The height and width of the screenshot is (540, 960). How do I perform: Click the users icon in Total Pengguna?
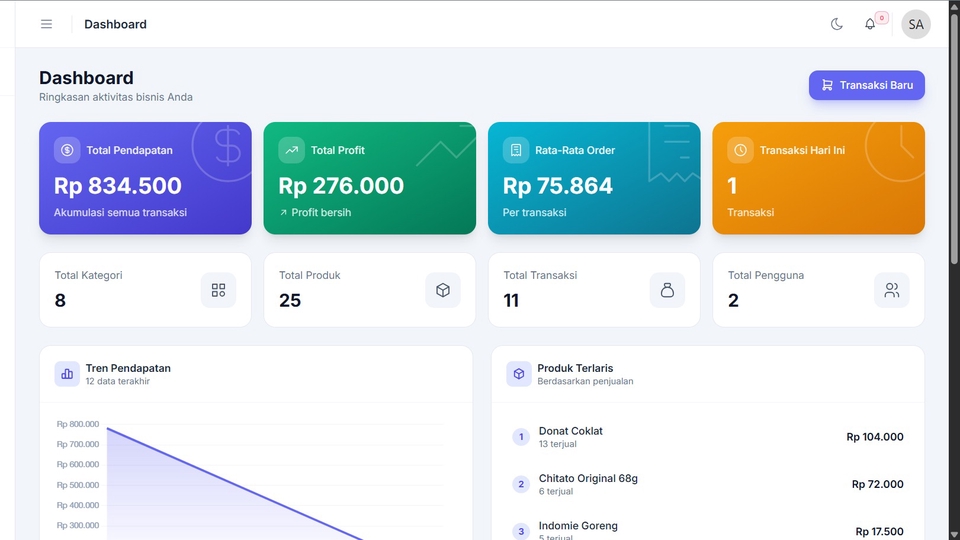tap(891, 290)
